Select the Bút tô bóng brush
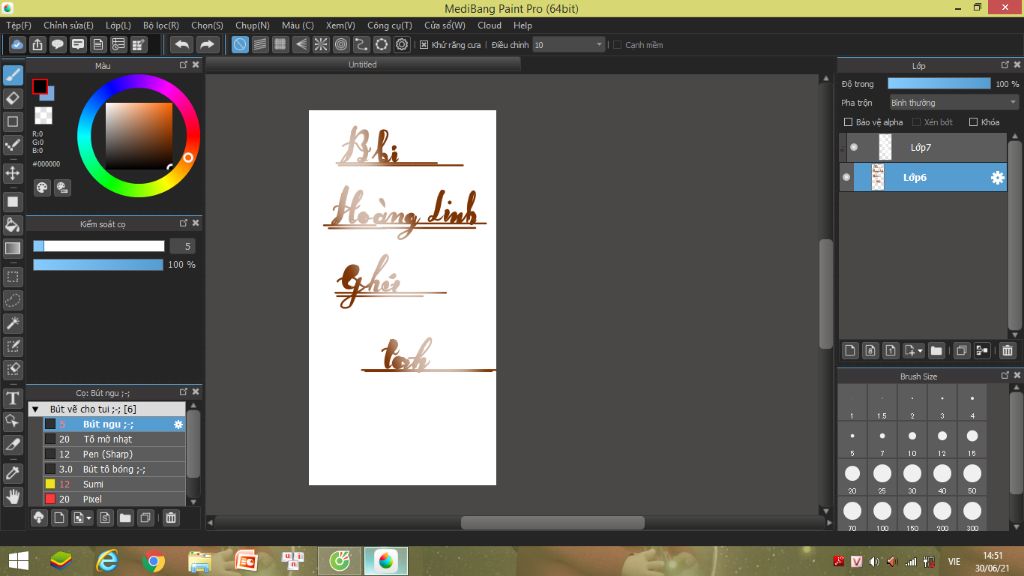This screenshot has width=1024, height=576. point(114,470)
